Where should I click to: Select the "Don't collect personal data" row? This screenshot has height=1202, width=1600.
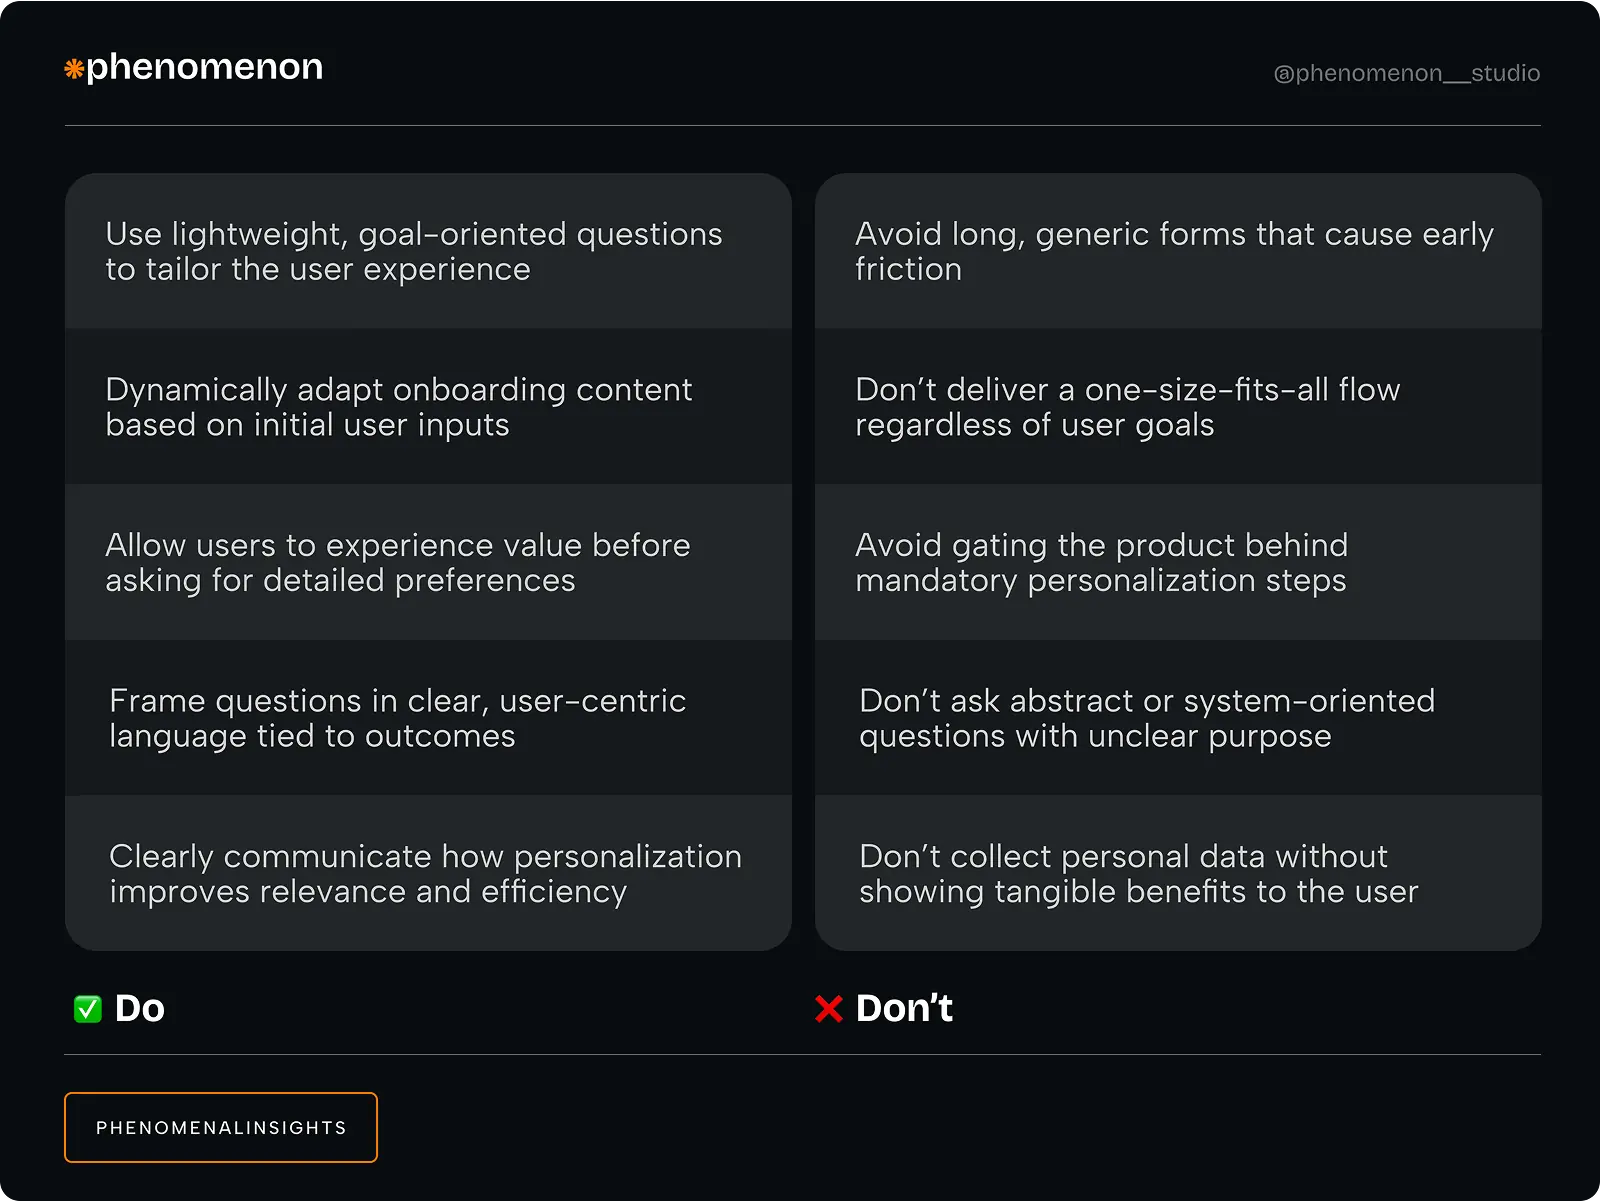[1178, 873]
